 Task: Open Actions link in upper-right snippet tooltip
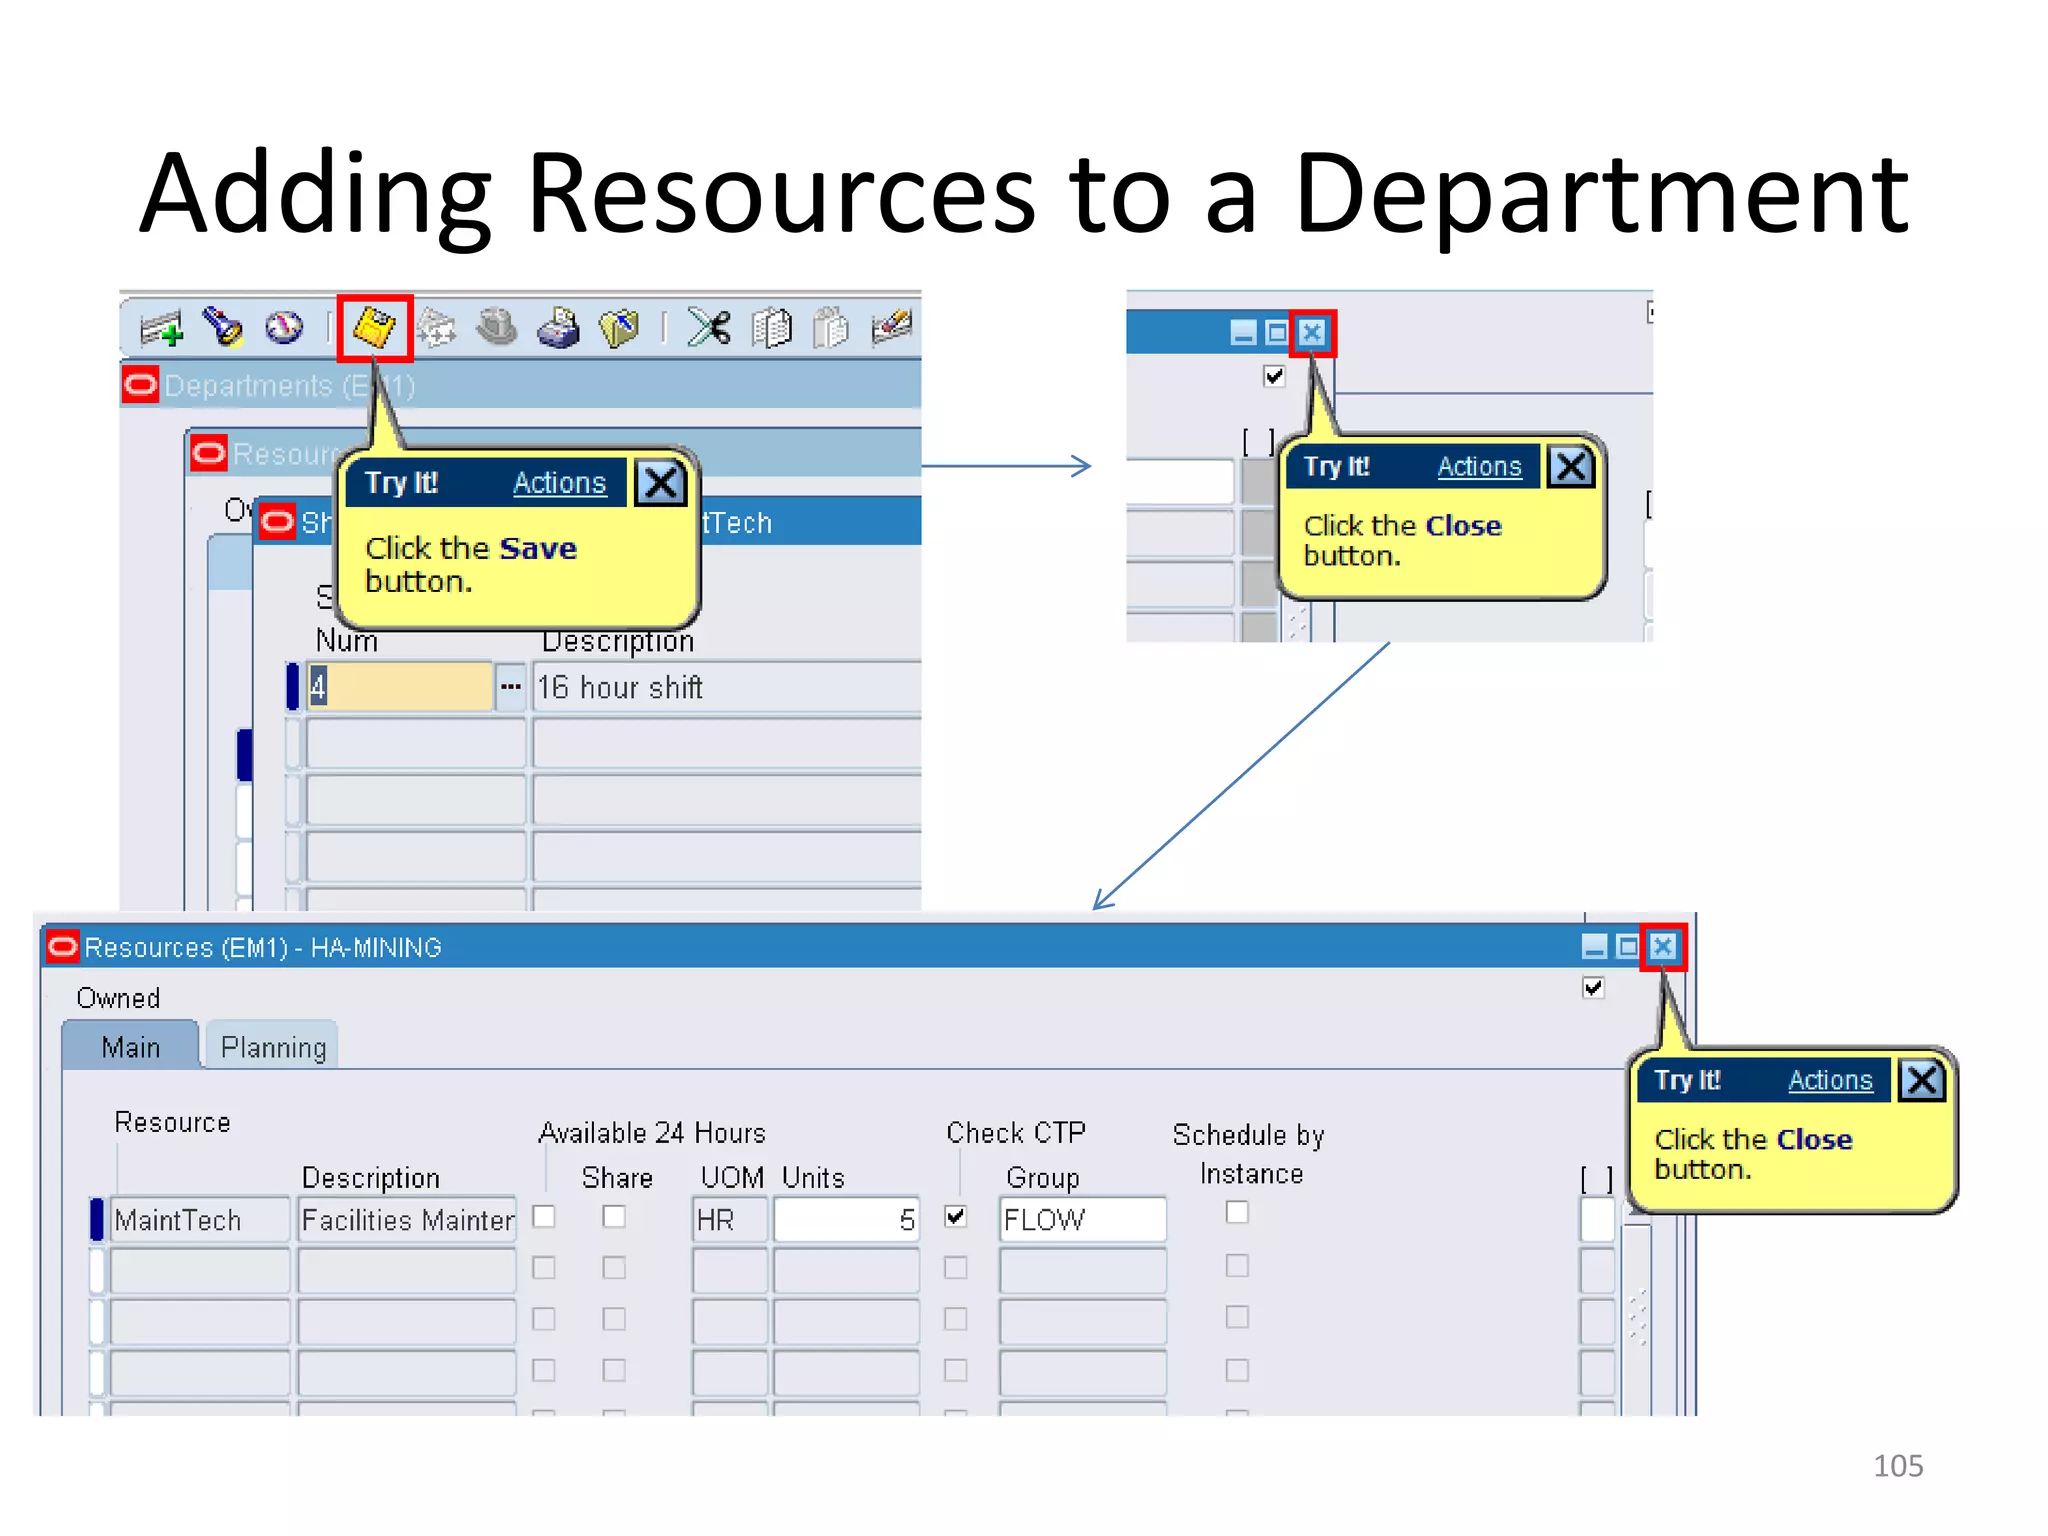click(1479, 466)
